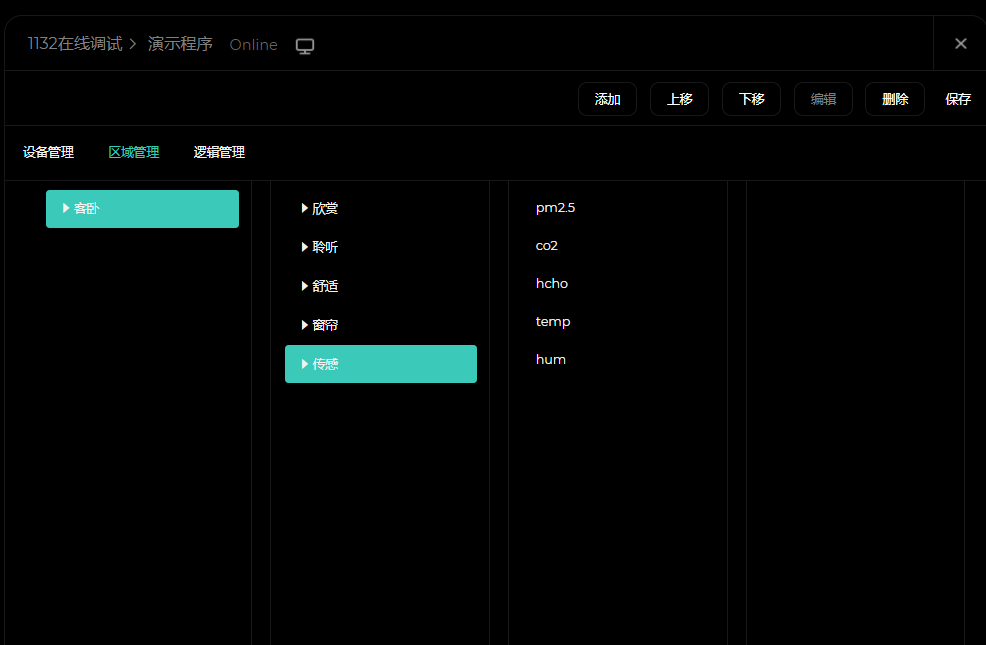The image size is (986, 645).
Task: Expand the 欣赏 item arrow
Action: (x=304, y=208)
